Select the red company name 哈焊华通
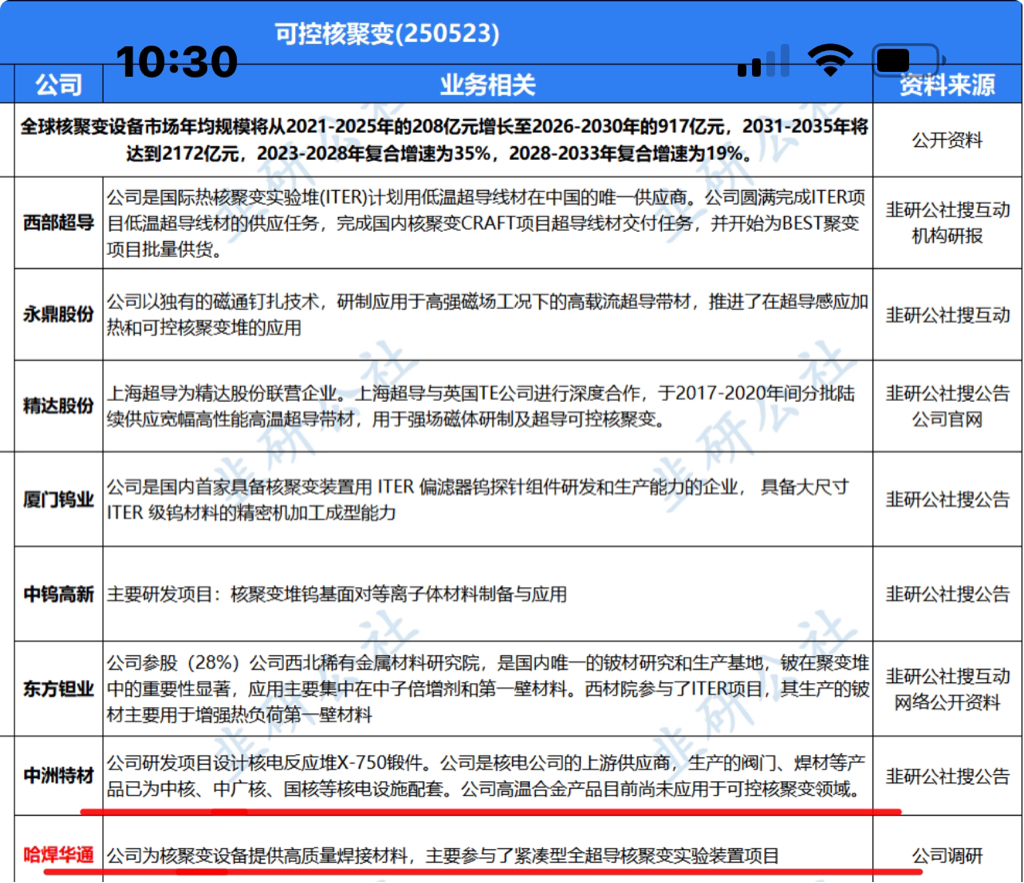Image resolution: width=1024 pixels, height=883 pixels. coord(59,855)
